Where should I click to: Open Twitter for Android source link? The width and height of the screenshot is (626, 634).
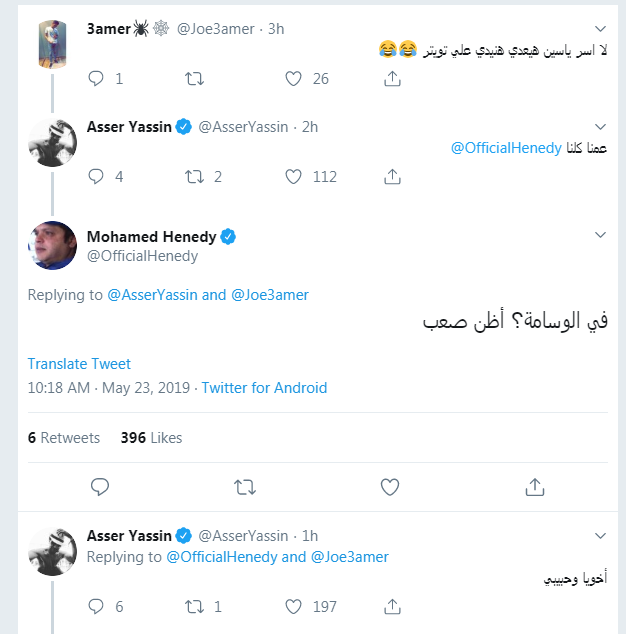tap(264, 388)
